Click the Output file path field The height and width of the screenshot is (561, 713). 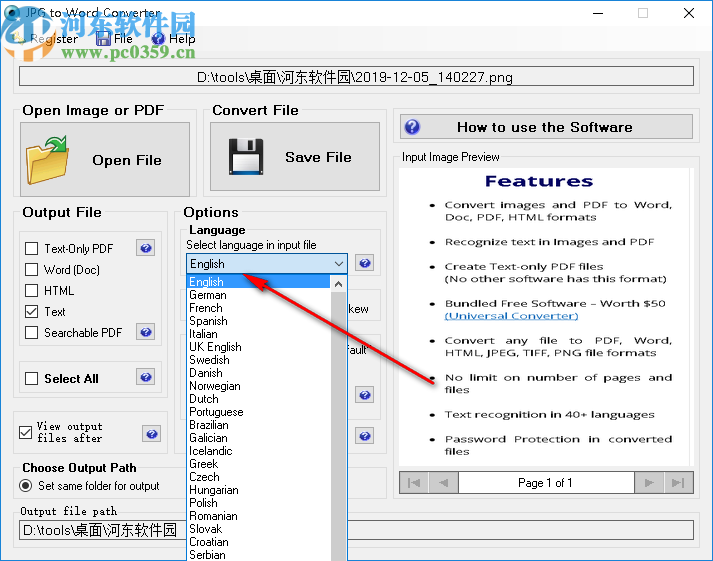click(356, 530)
